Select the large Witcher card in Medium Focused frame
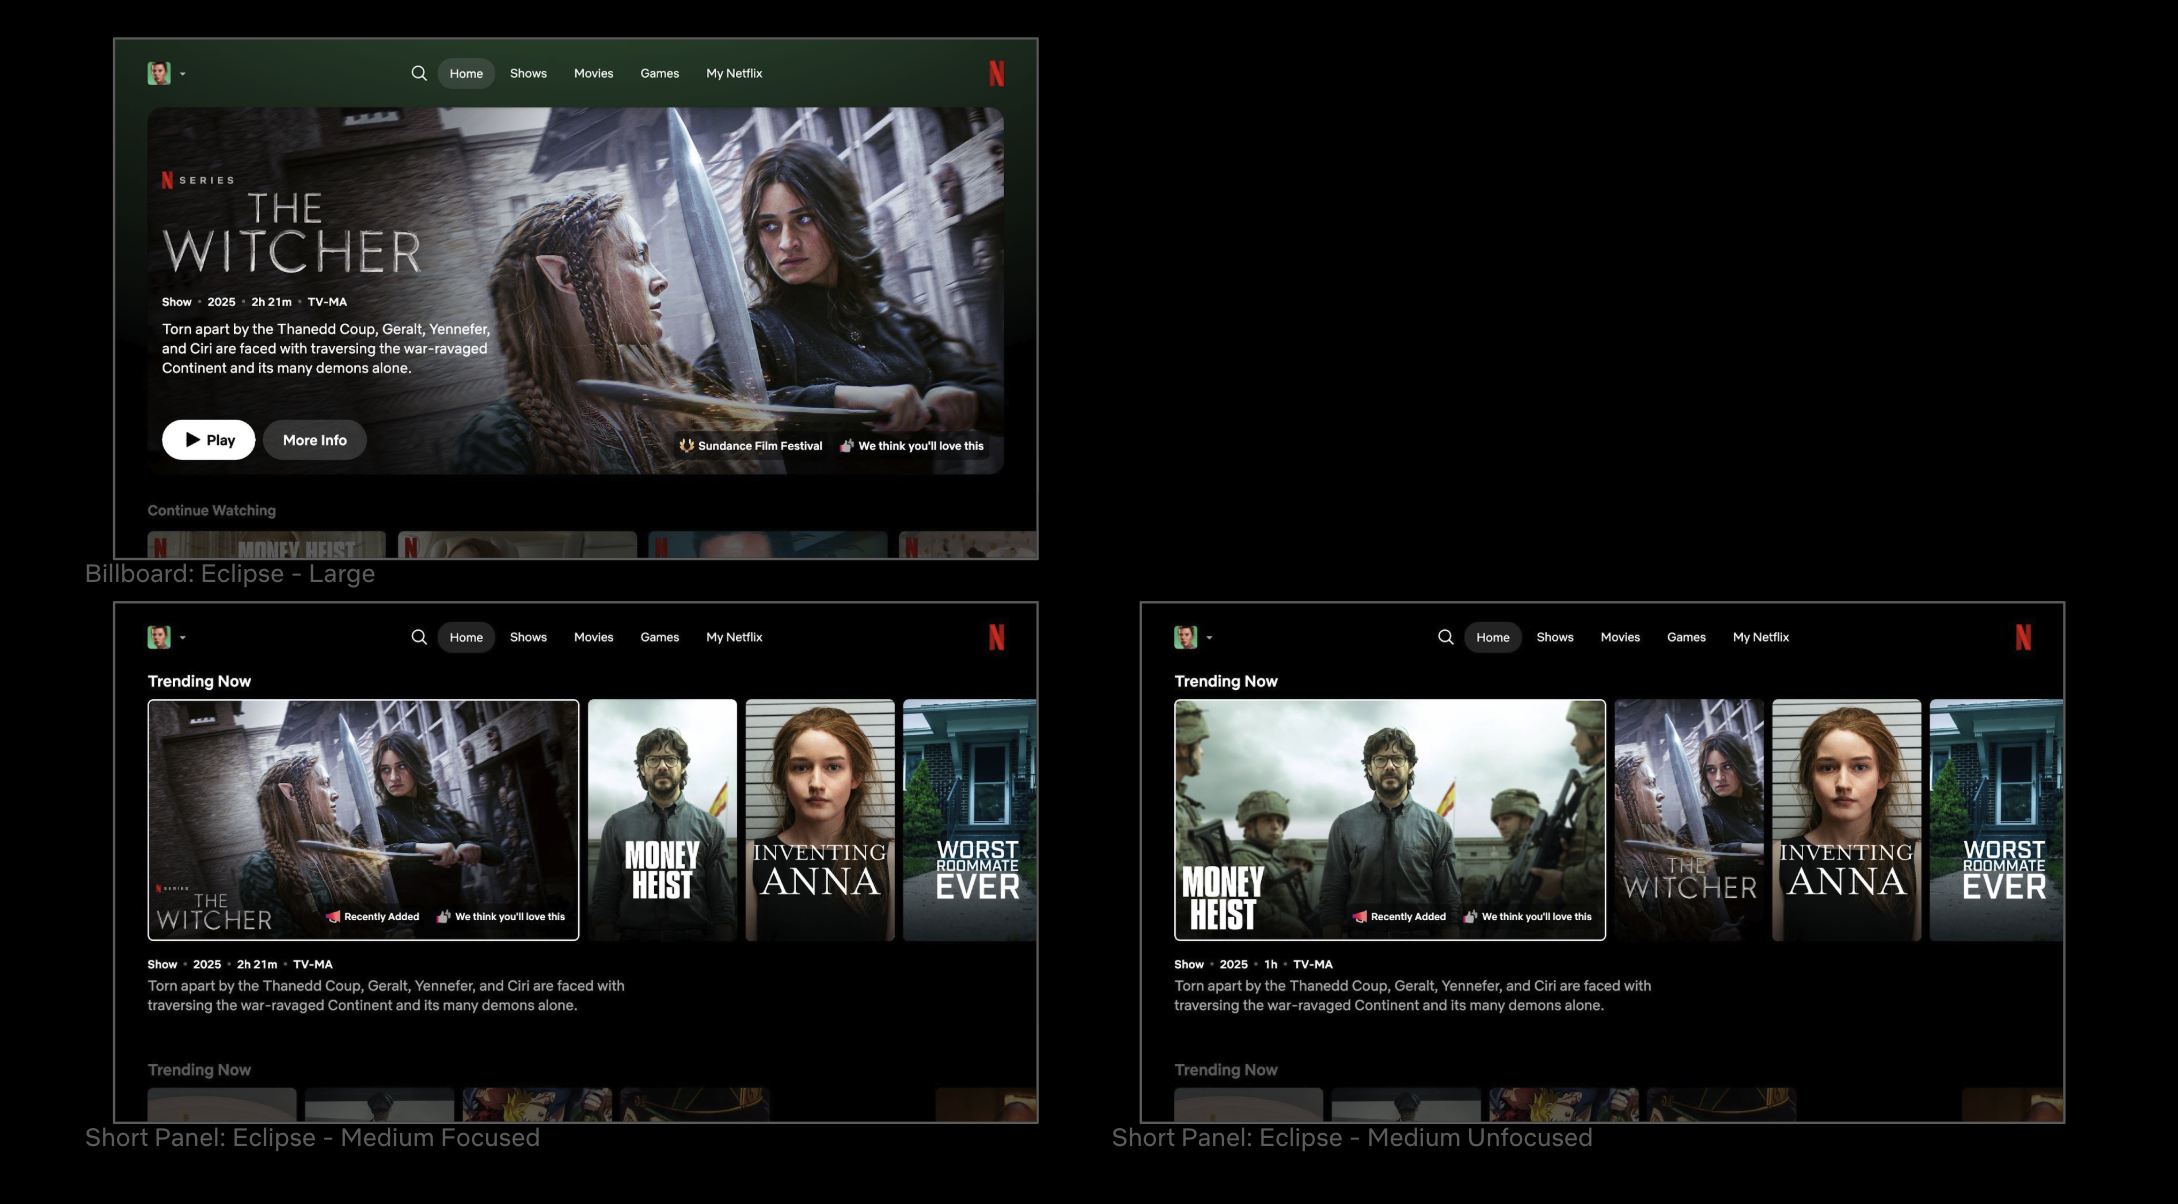Image resolution: width=2178 pixels, height=1204 pixels. 363,820
